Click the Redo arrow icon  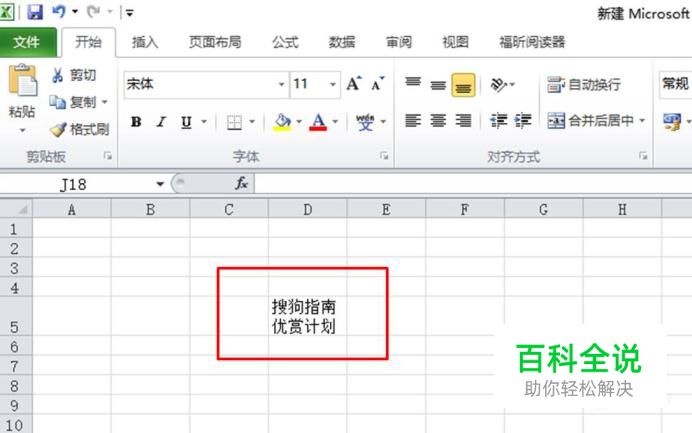93,11
